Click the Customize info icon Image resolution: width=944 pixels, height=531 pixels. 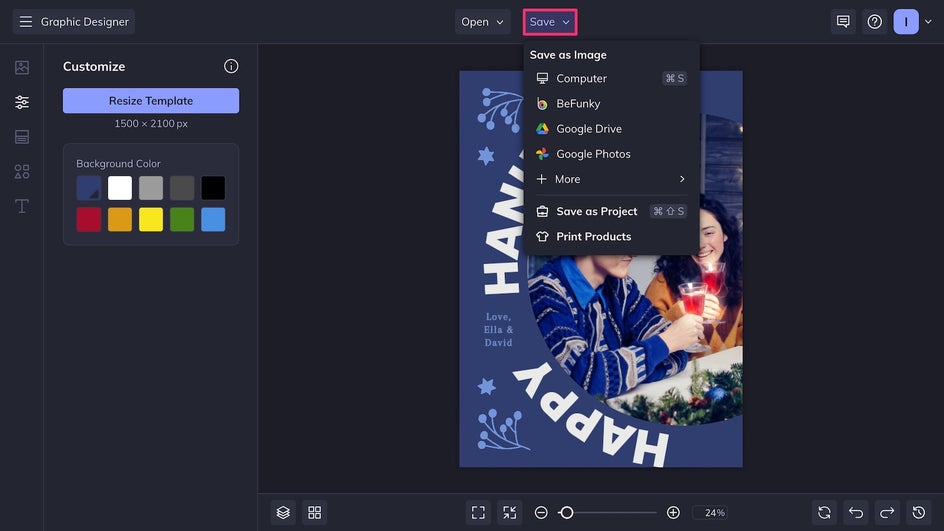pyautogui.click(x=231, y=66)
